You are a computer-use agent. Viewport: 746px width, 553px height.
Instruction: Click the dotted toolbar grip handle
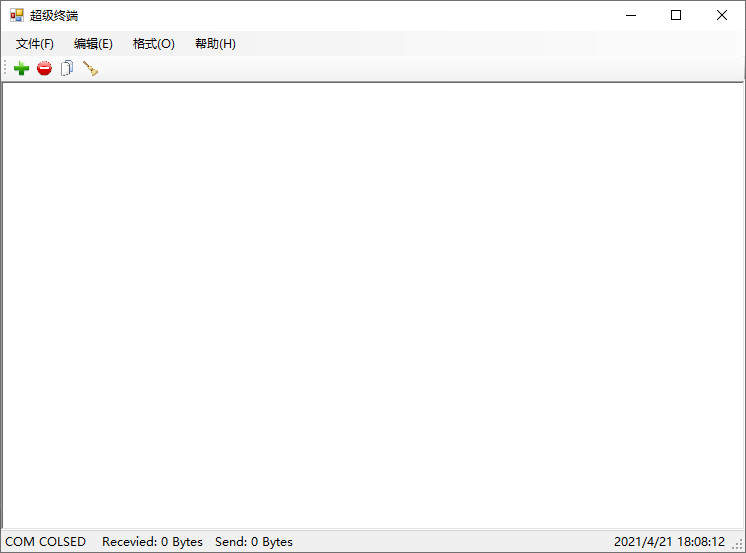[x=6, y=69]
